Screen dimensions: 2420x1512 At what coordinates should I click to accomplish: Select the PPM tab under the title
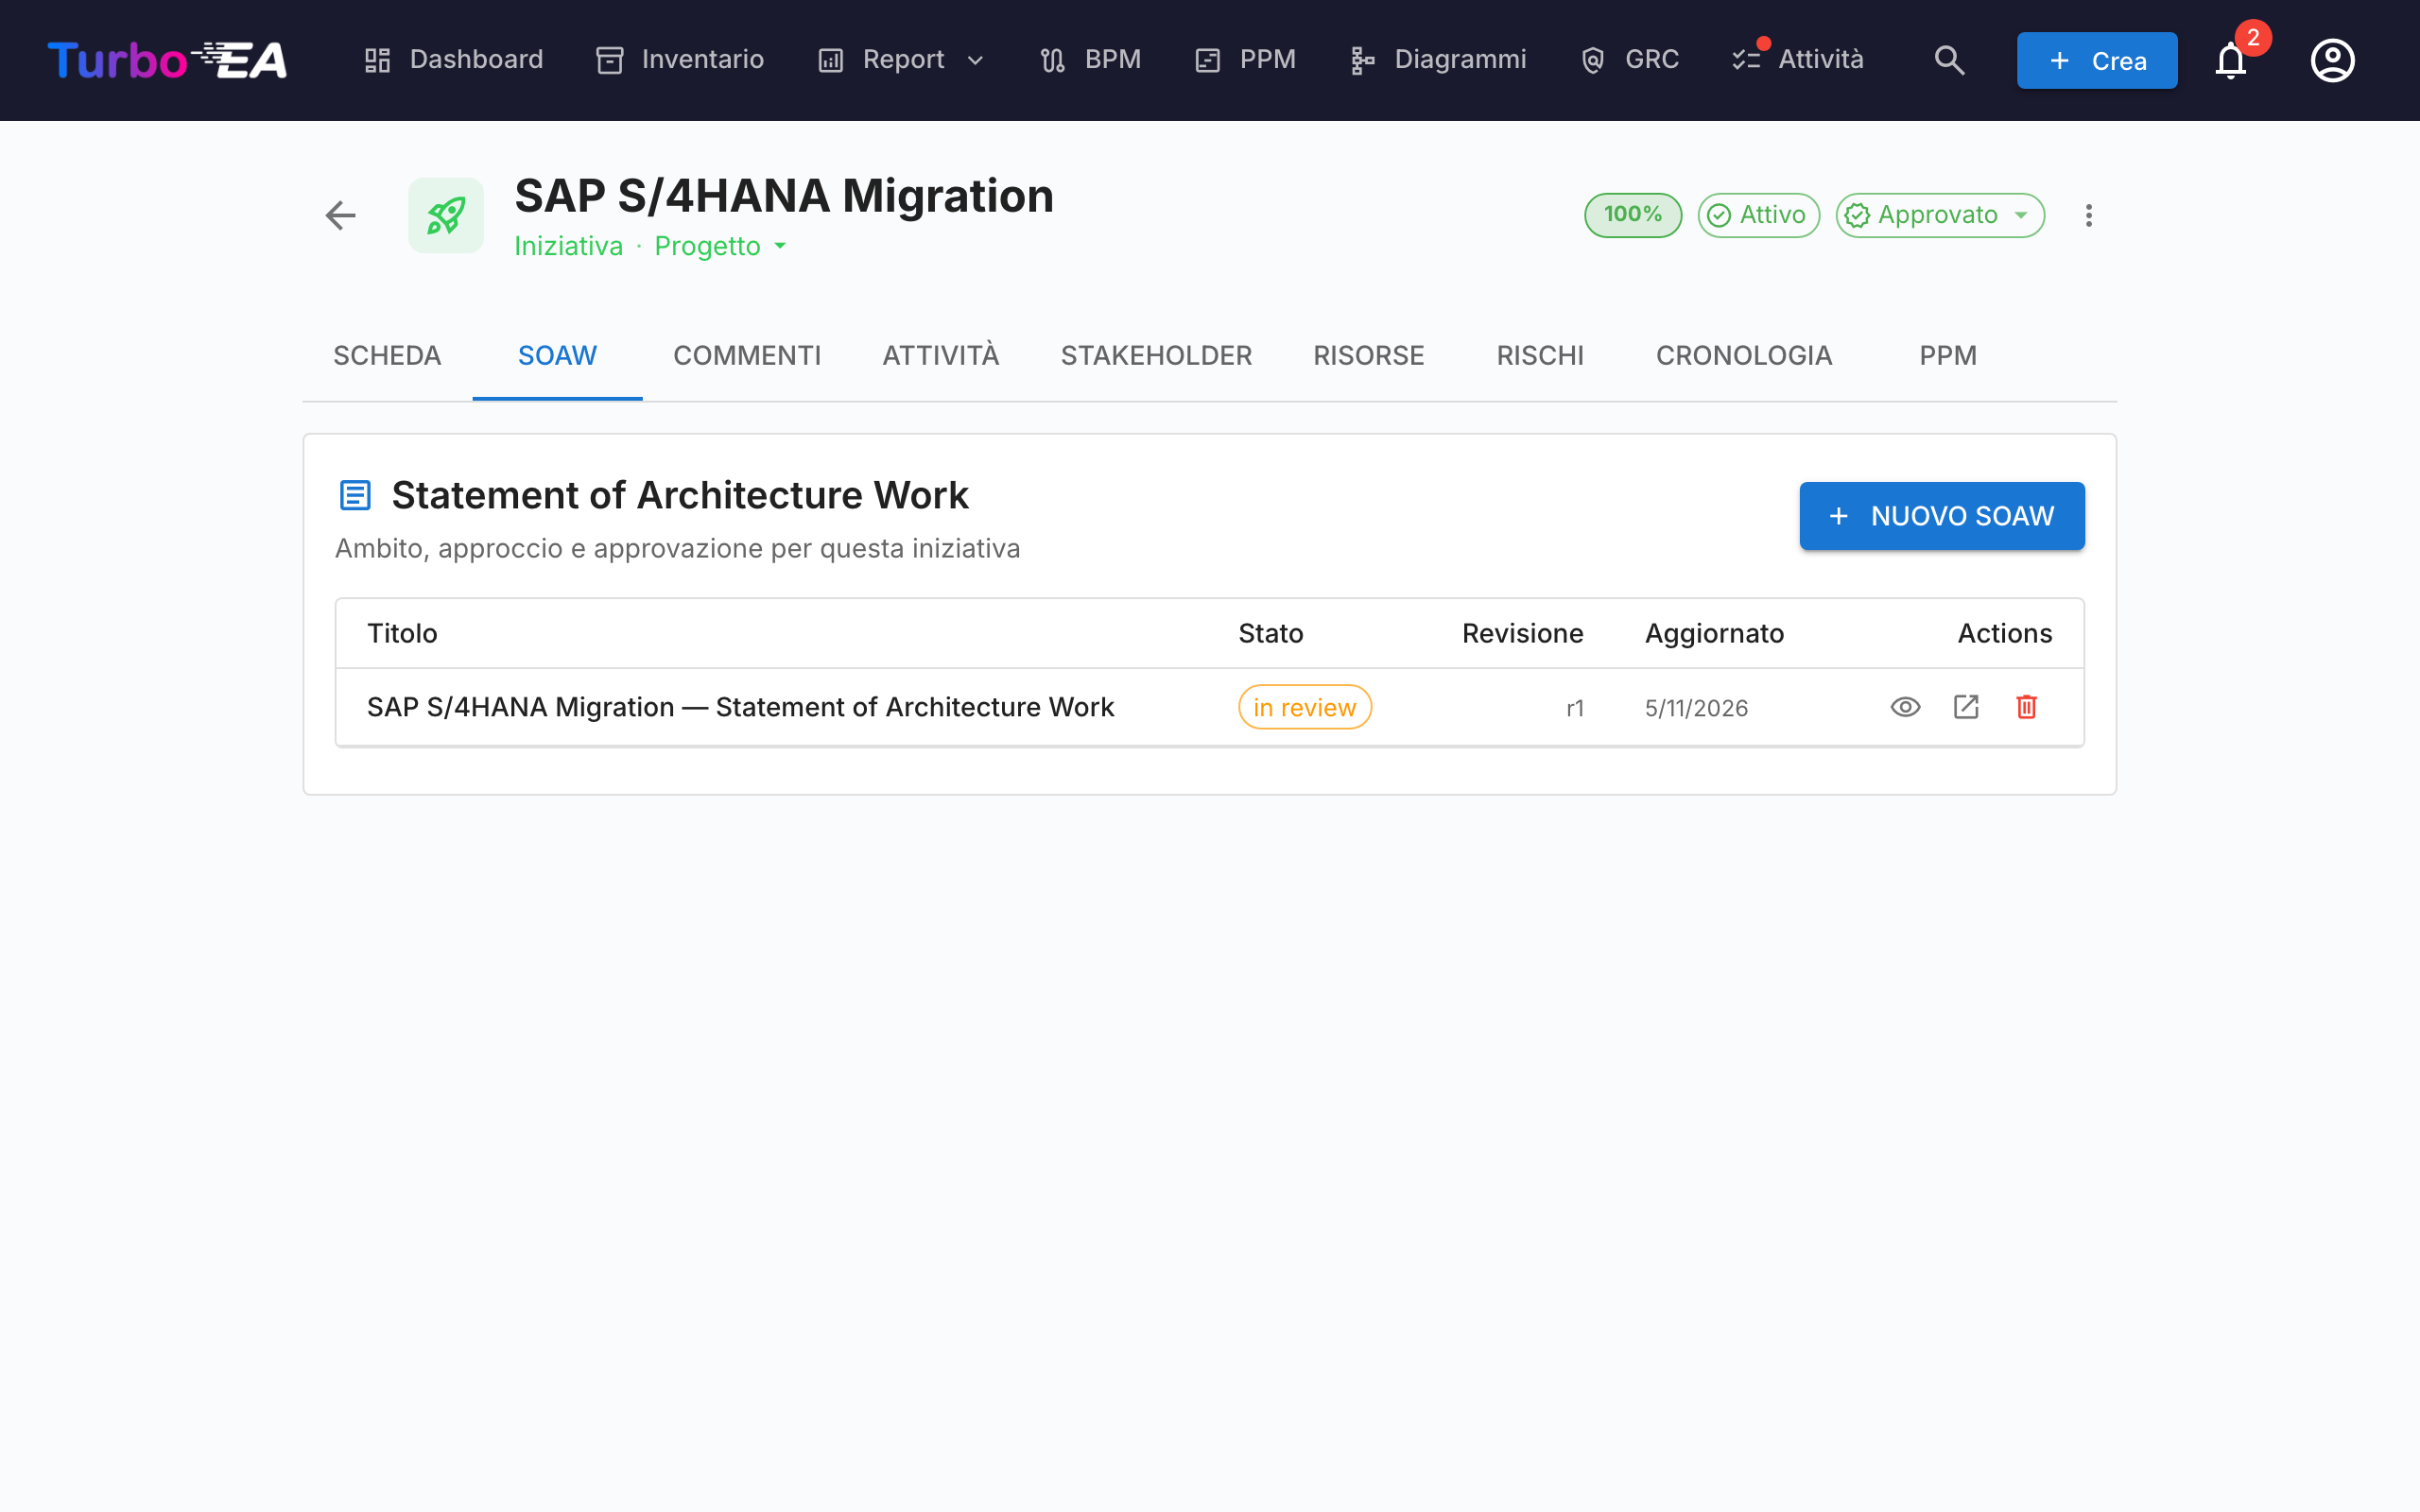pyautogui.click(x=1948, y=356)
